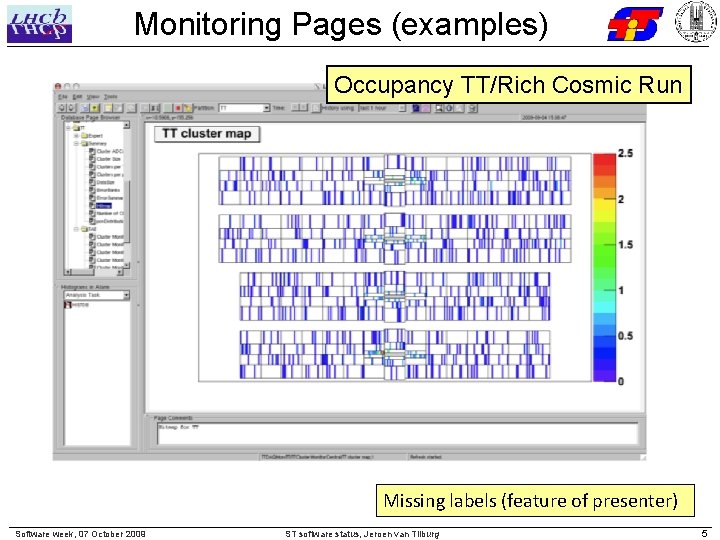Screen dimensions: 720x540
Task: Open the Tools menu
Action: [110, 97]
